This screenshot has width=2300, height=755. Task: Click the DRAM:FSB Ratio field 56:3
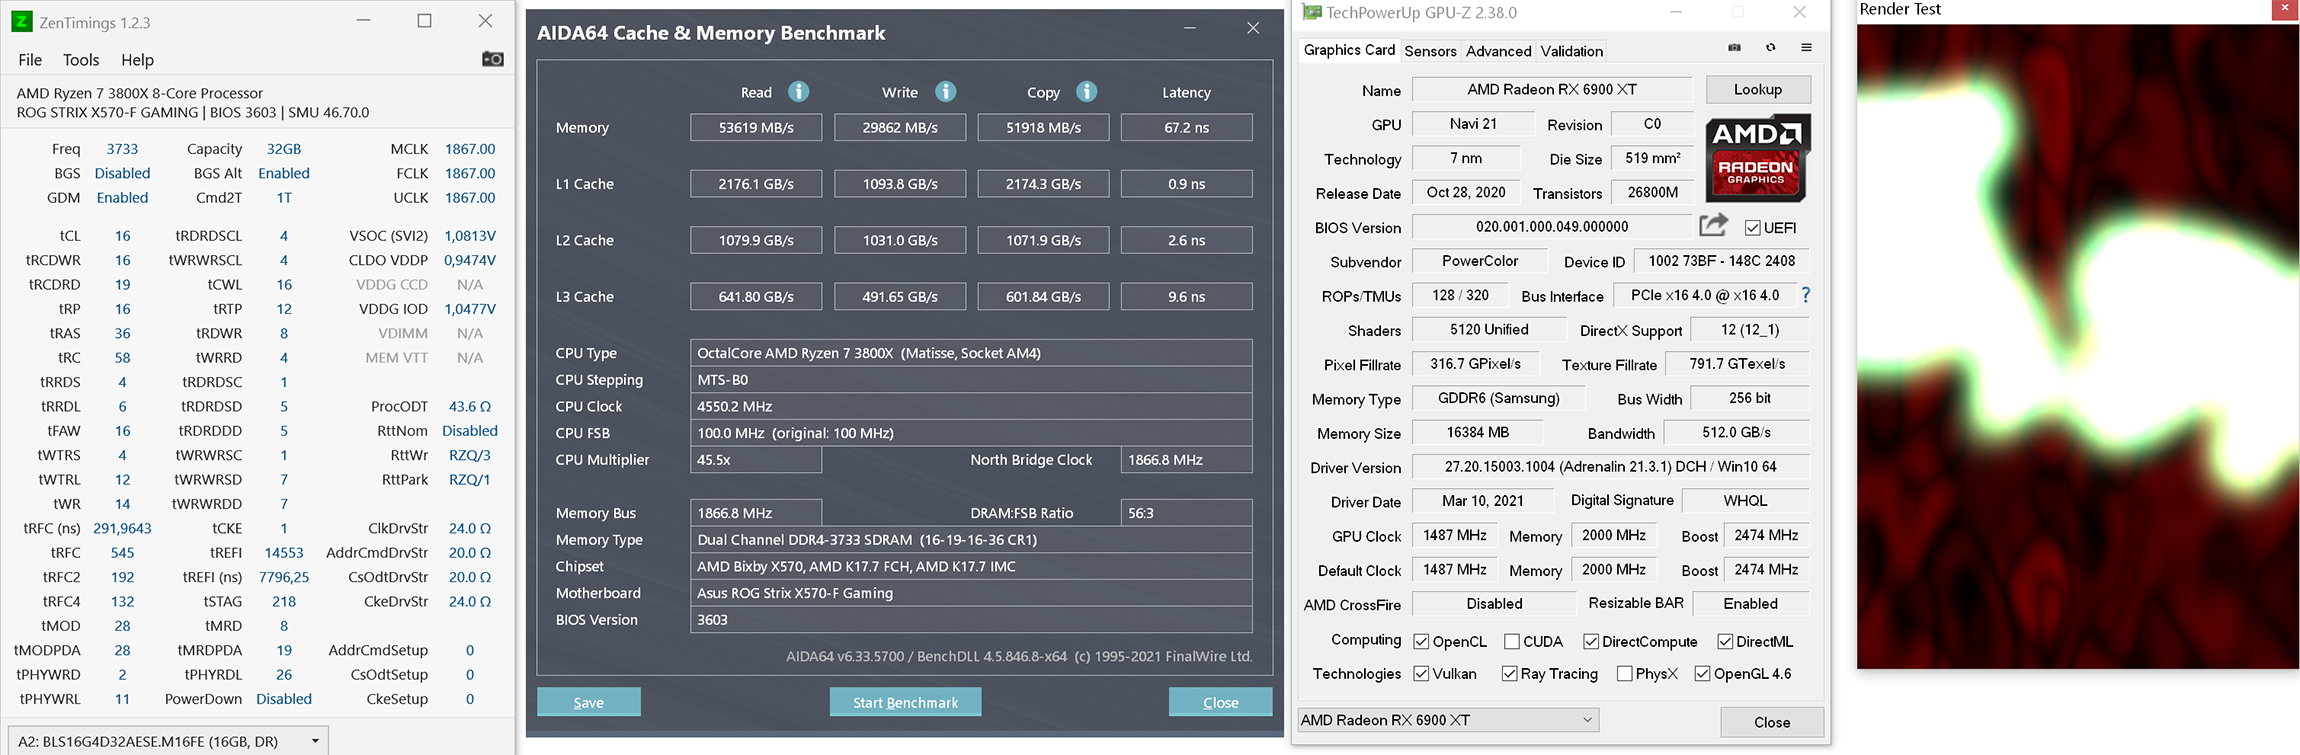(x=1187, y=513)
